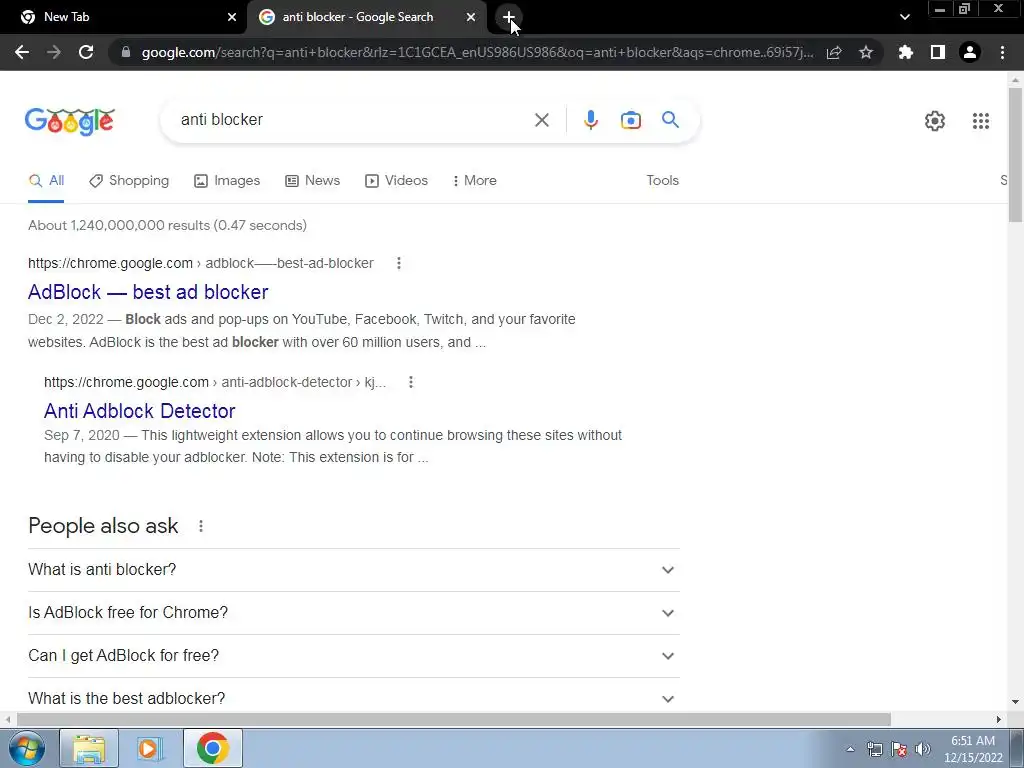Share this page icon in address bar
1024x768 pixels.
[x=834, y=52]
